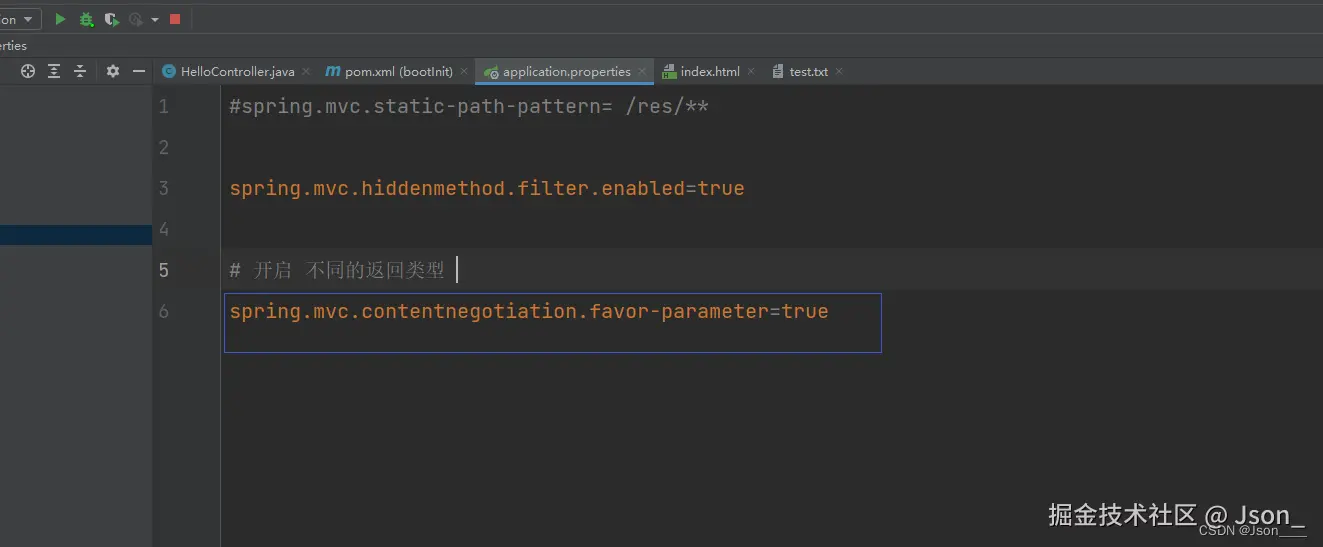Screen dimensions: 1323x547
Task: Click the hiddenmethod.filter.enabled line
Action: 487,188
